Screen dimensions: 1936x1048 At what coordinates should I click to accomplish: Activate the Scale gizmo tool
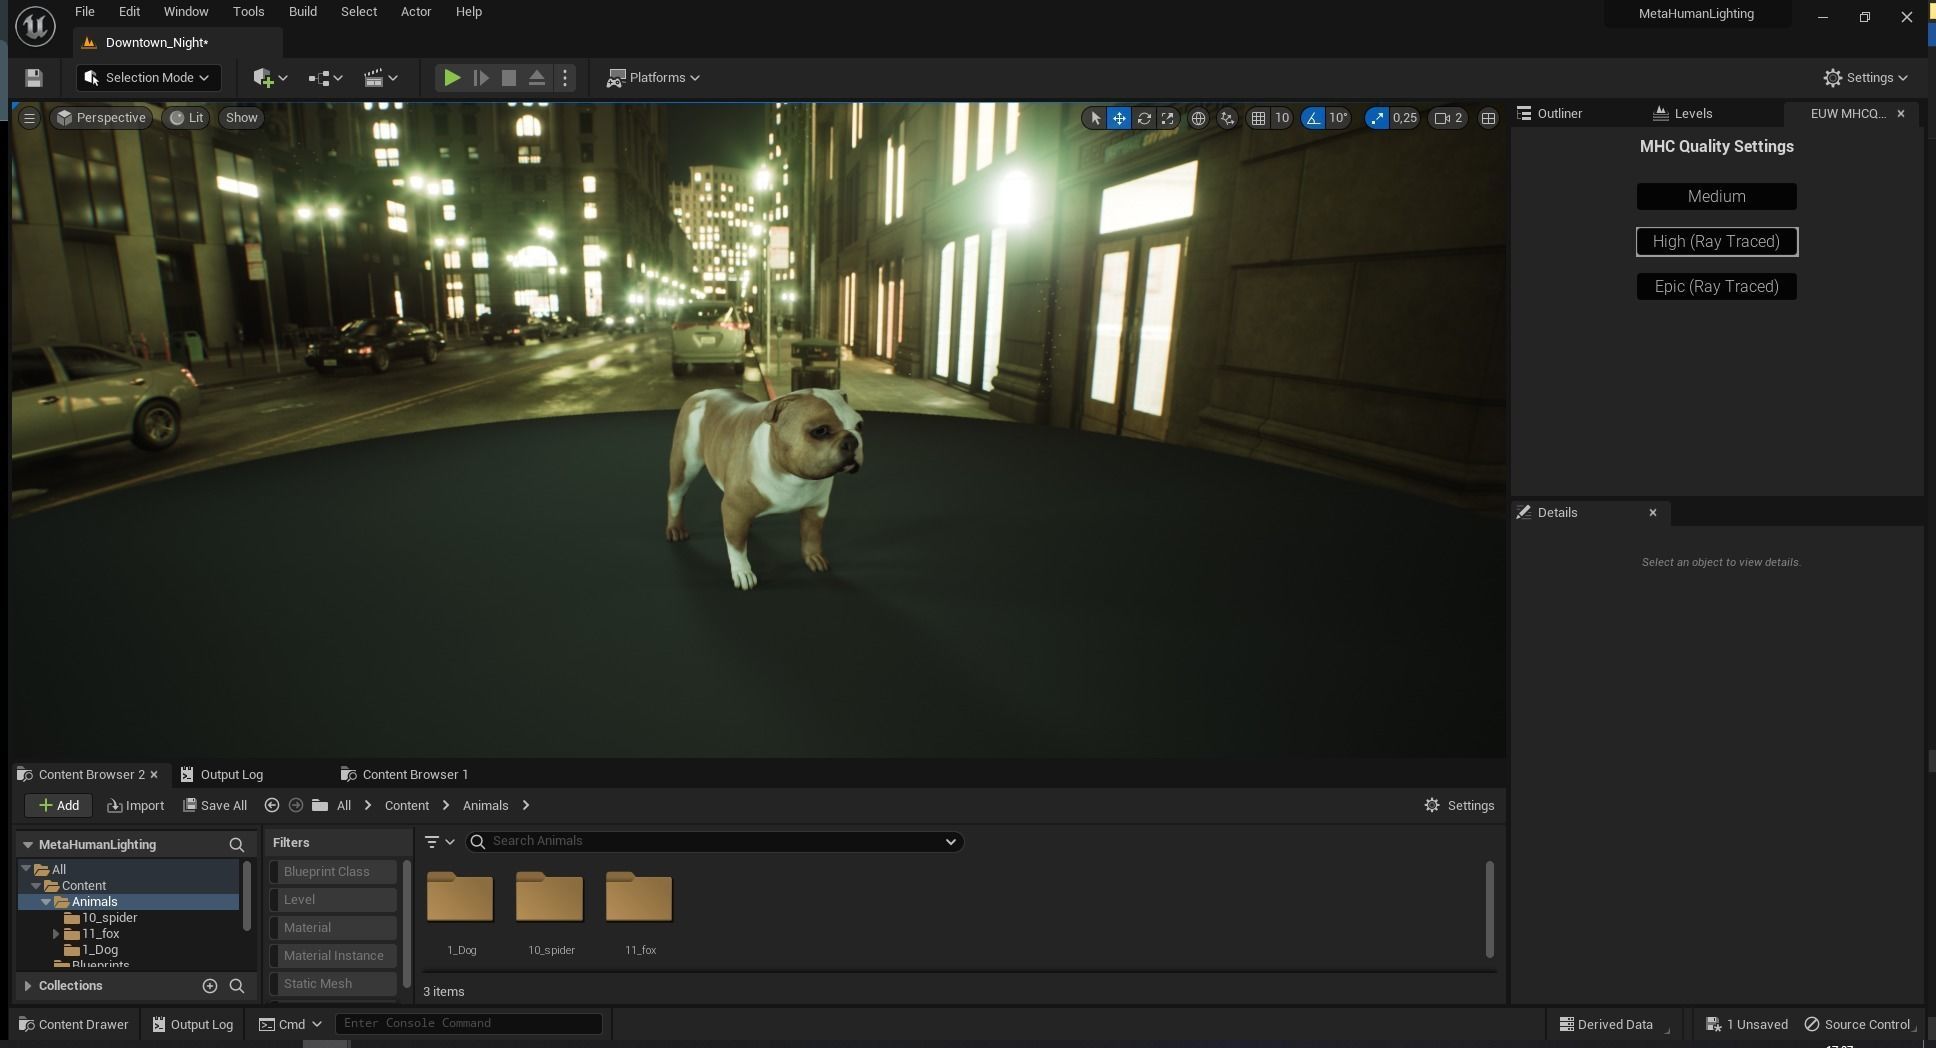coord(1167,118)
